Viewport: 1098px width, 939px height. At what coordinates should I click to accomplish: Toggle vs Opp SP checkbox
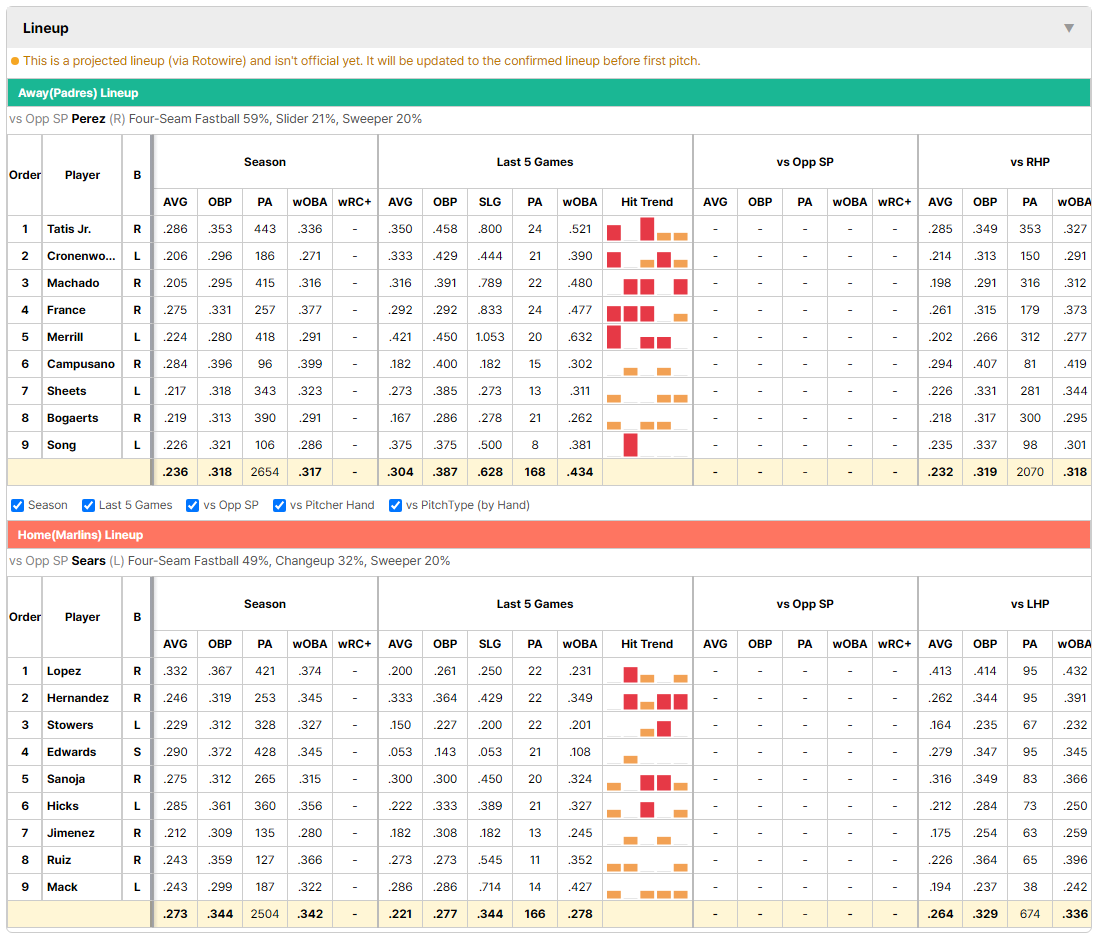(x=193, y=506)
